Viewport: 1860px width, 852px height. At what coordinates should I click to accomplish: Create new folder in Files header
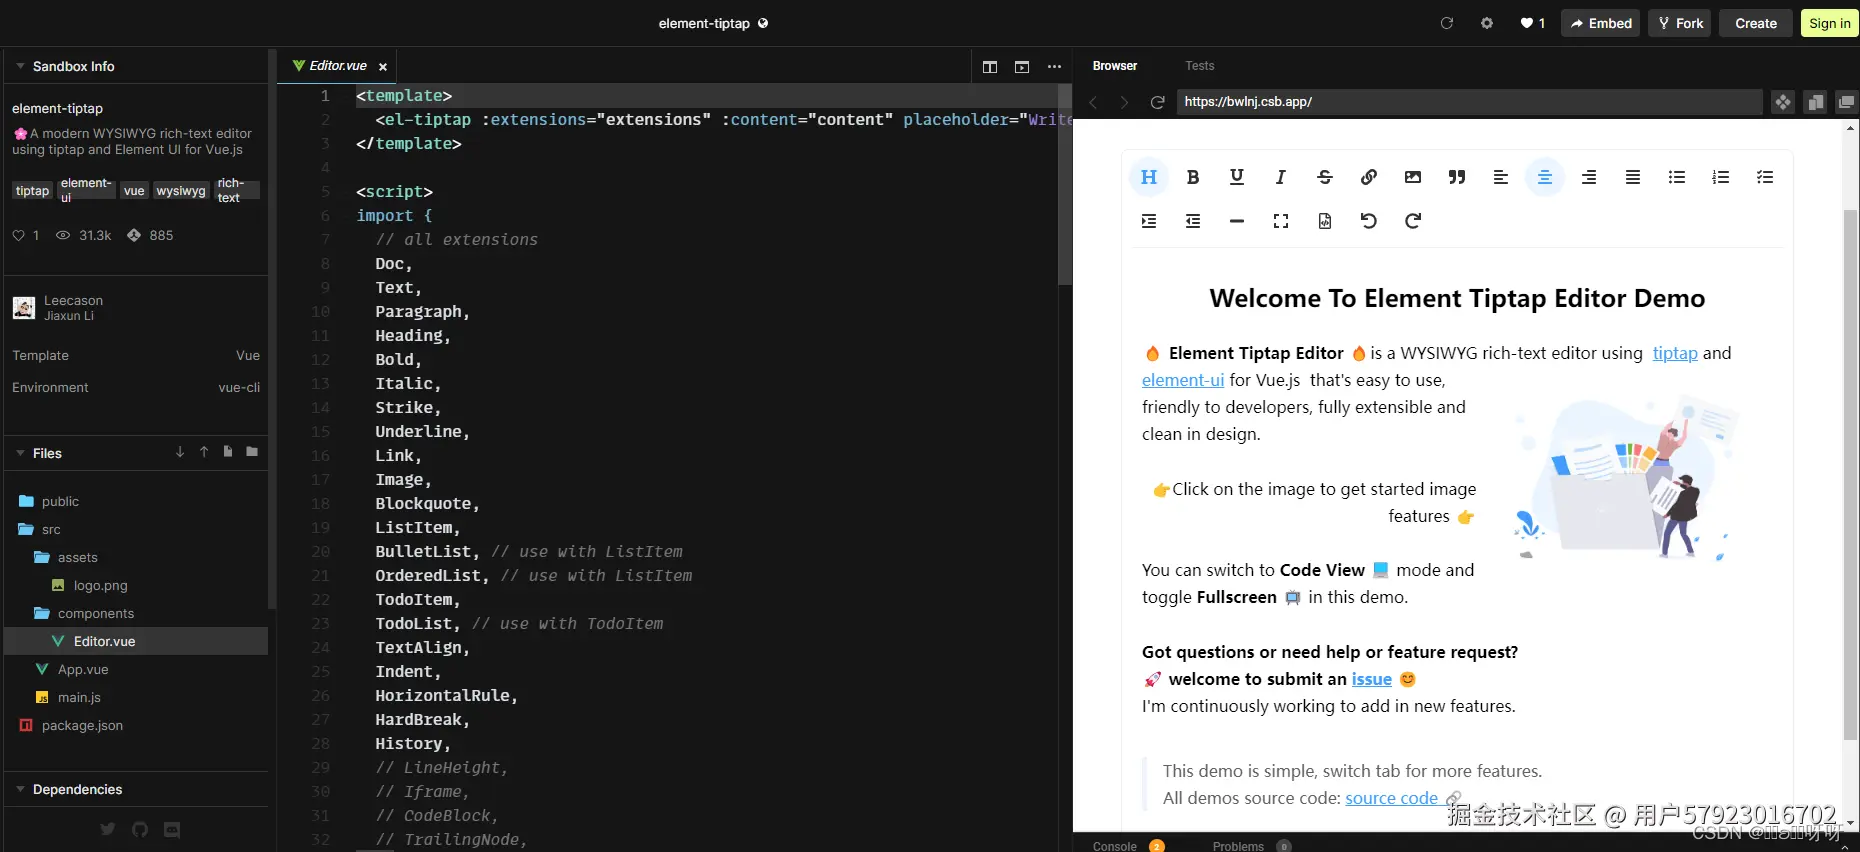click(252, 452)
